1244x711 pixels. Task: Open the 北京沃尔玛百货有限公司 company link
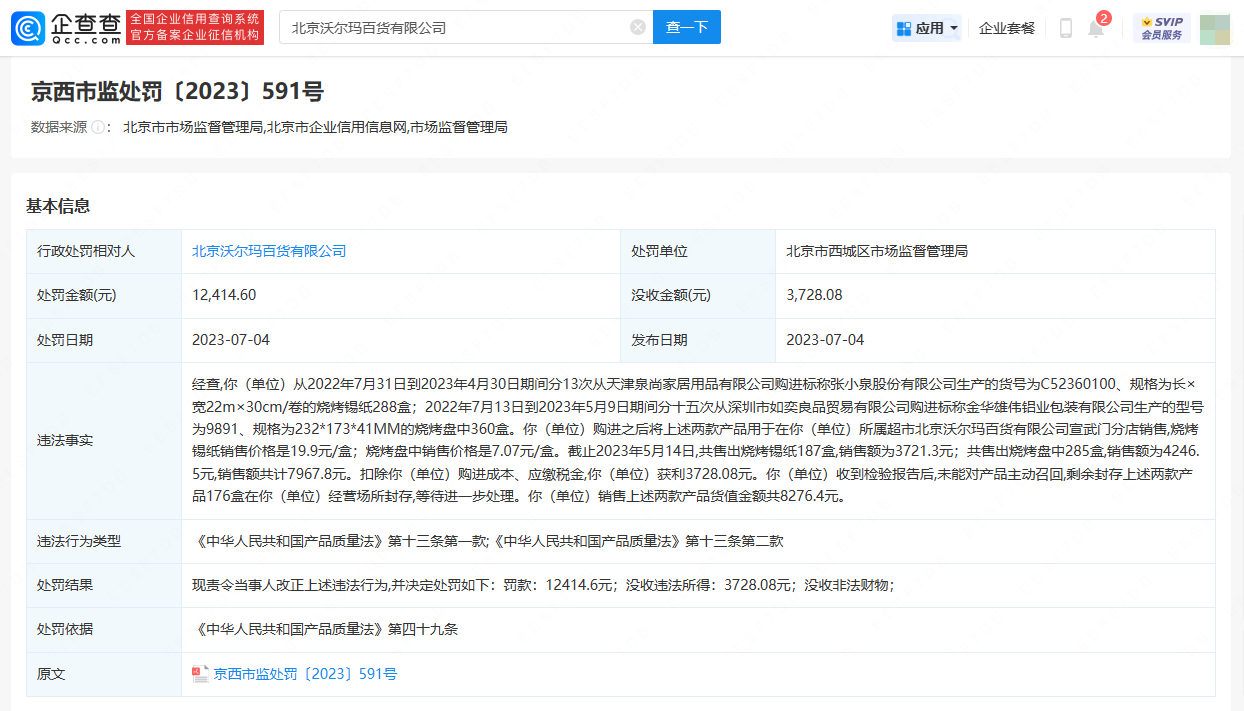[269, 251]
